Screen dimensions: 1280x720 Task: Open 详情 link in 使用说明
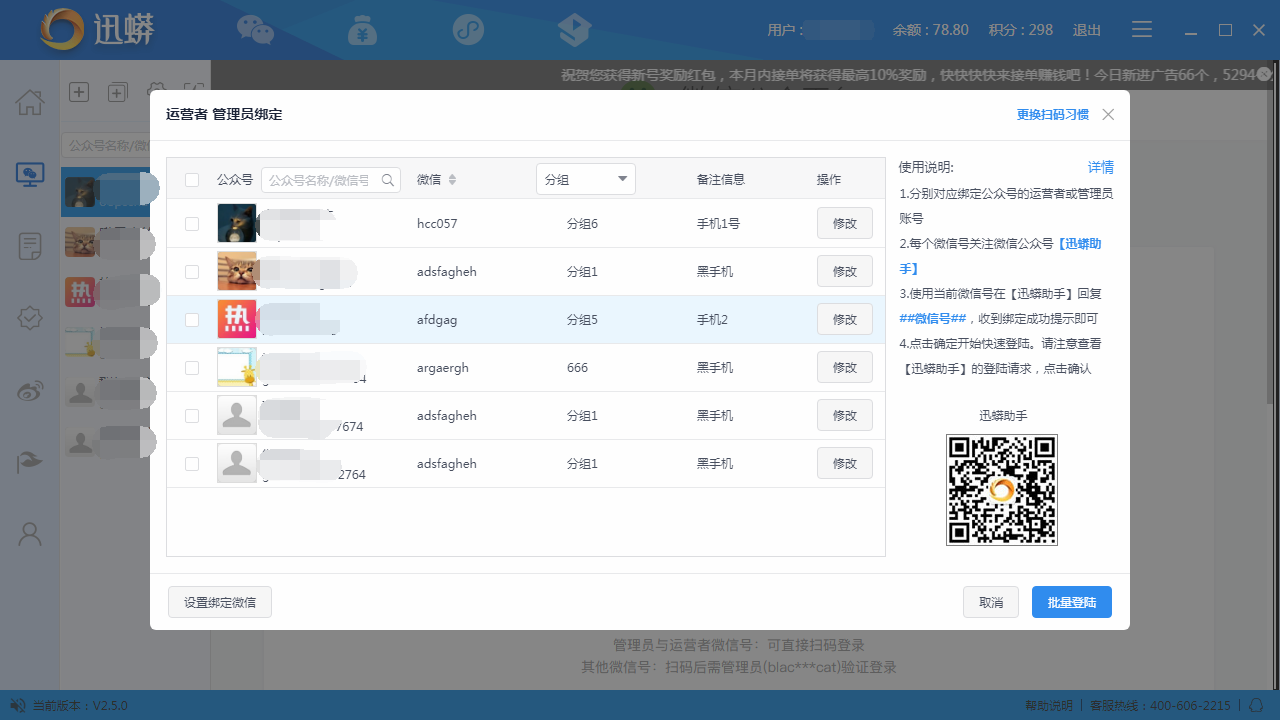[1100, 167]
